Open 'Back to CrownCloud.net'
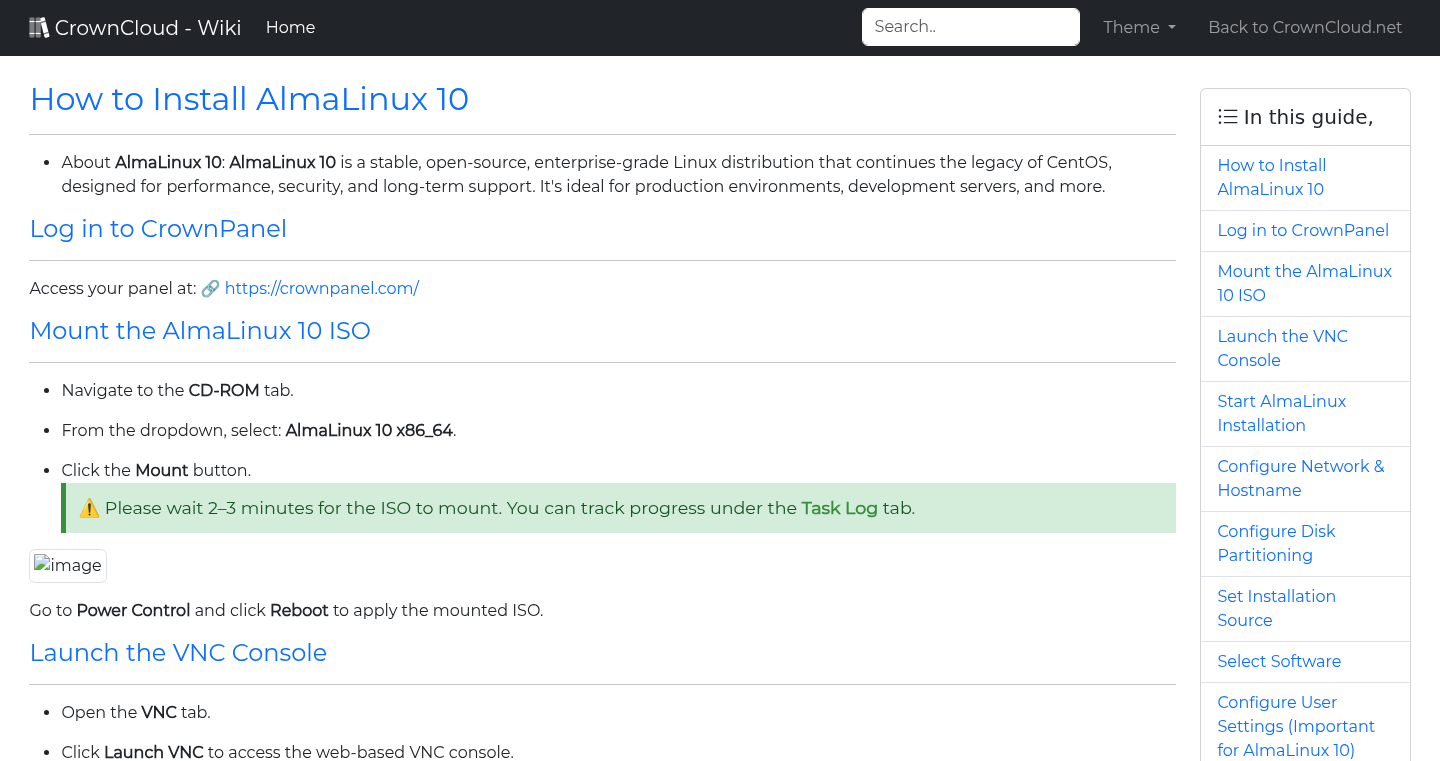The image size is (1440, 761). click(1305, 27)
